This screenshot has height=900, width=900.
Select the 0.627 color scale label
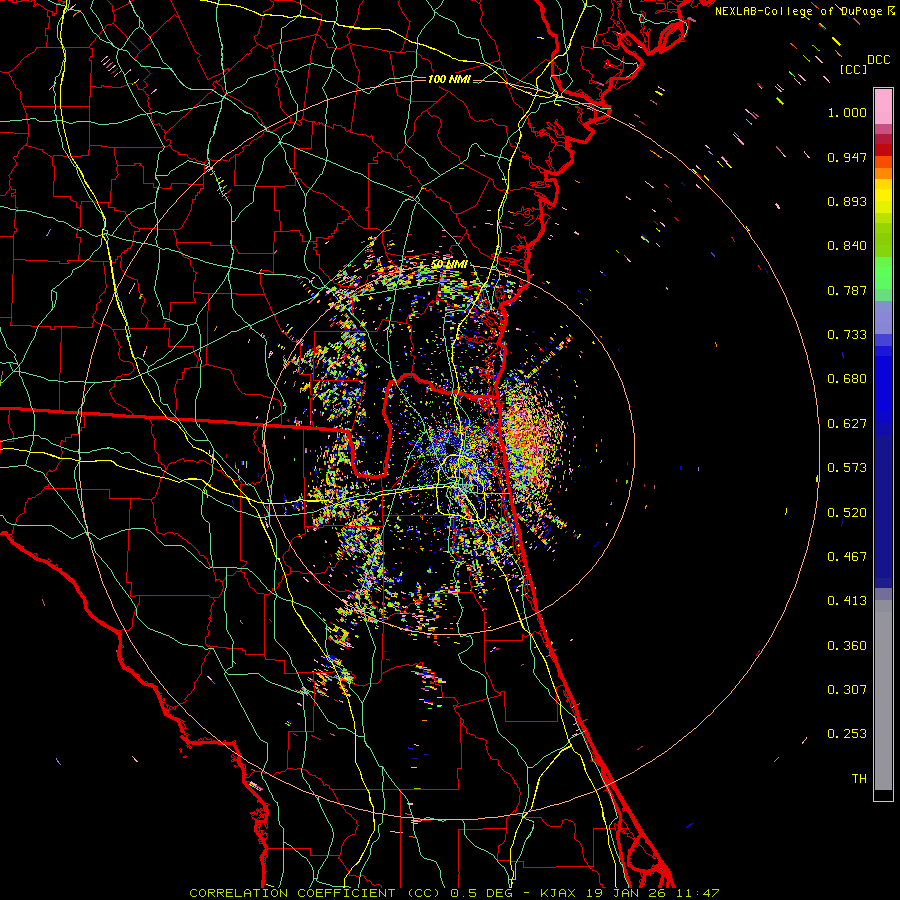coord(847,424)
